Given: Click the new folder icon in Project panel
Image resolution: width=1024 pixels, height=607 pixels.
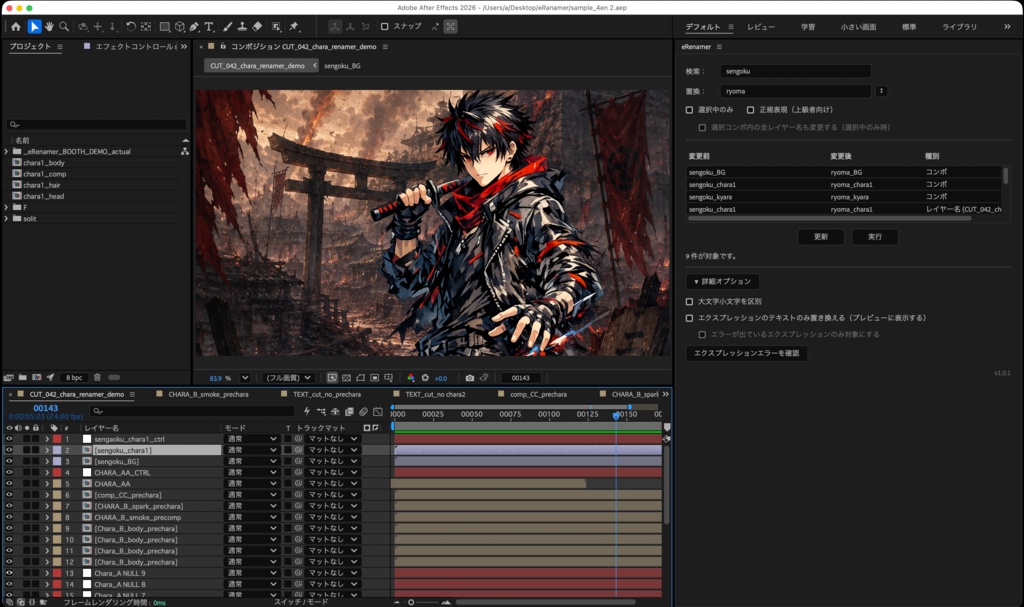Looking at the screenshot, I should point(22,378).
